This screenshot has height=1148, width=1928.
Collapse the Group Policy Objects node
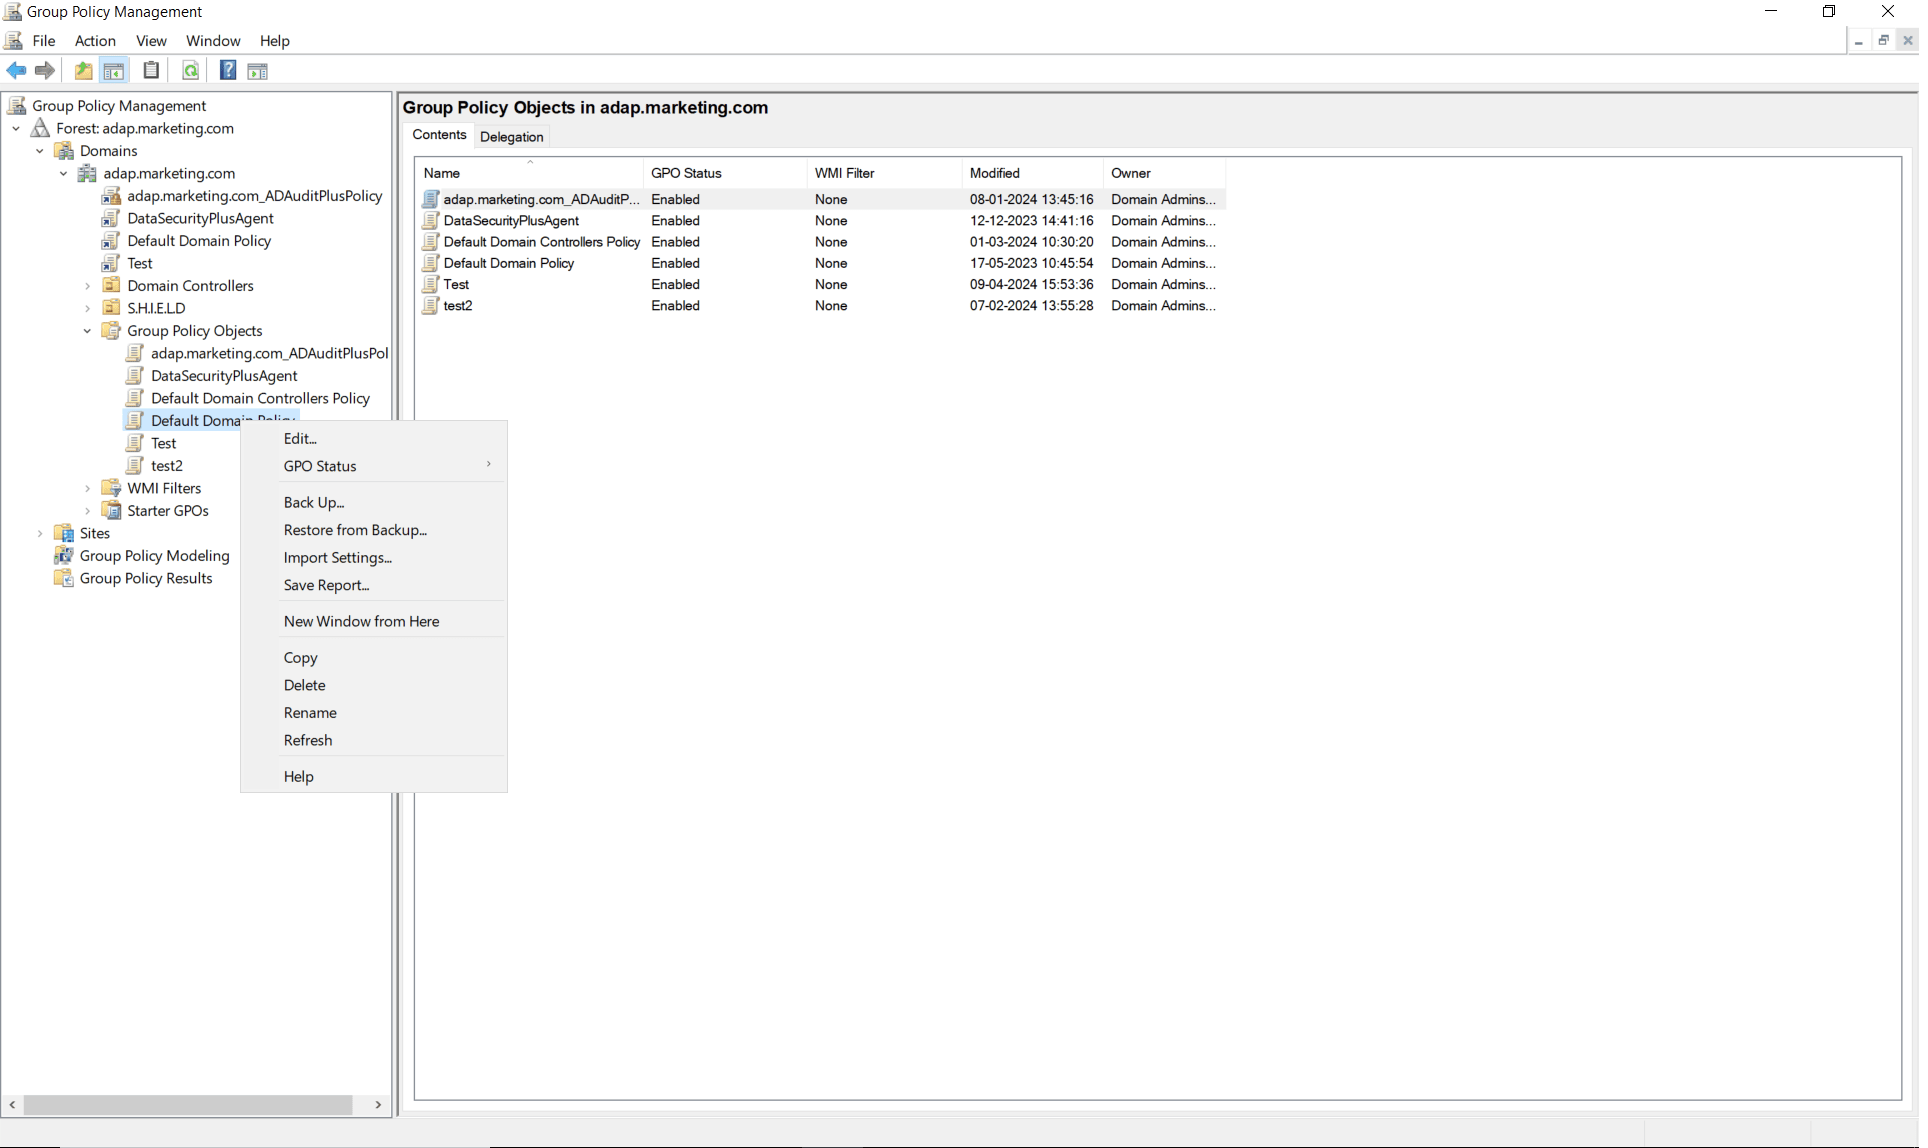[x=88, y=331]
